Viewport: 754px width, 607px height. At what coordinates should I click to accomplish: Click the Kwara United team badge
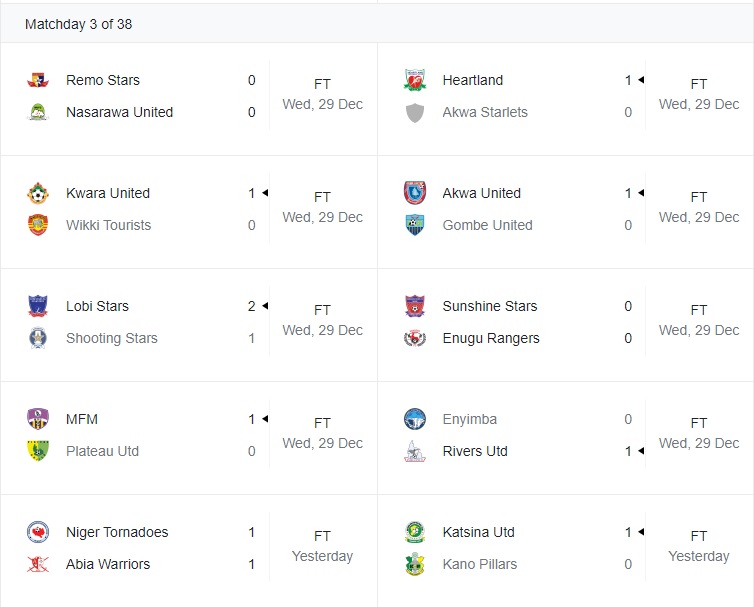[38, 193]
